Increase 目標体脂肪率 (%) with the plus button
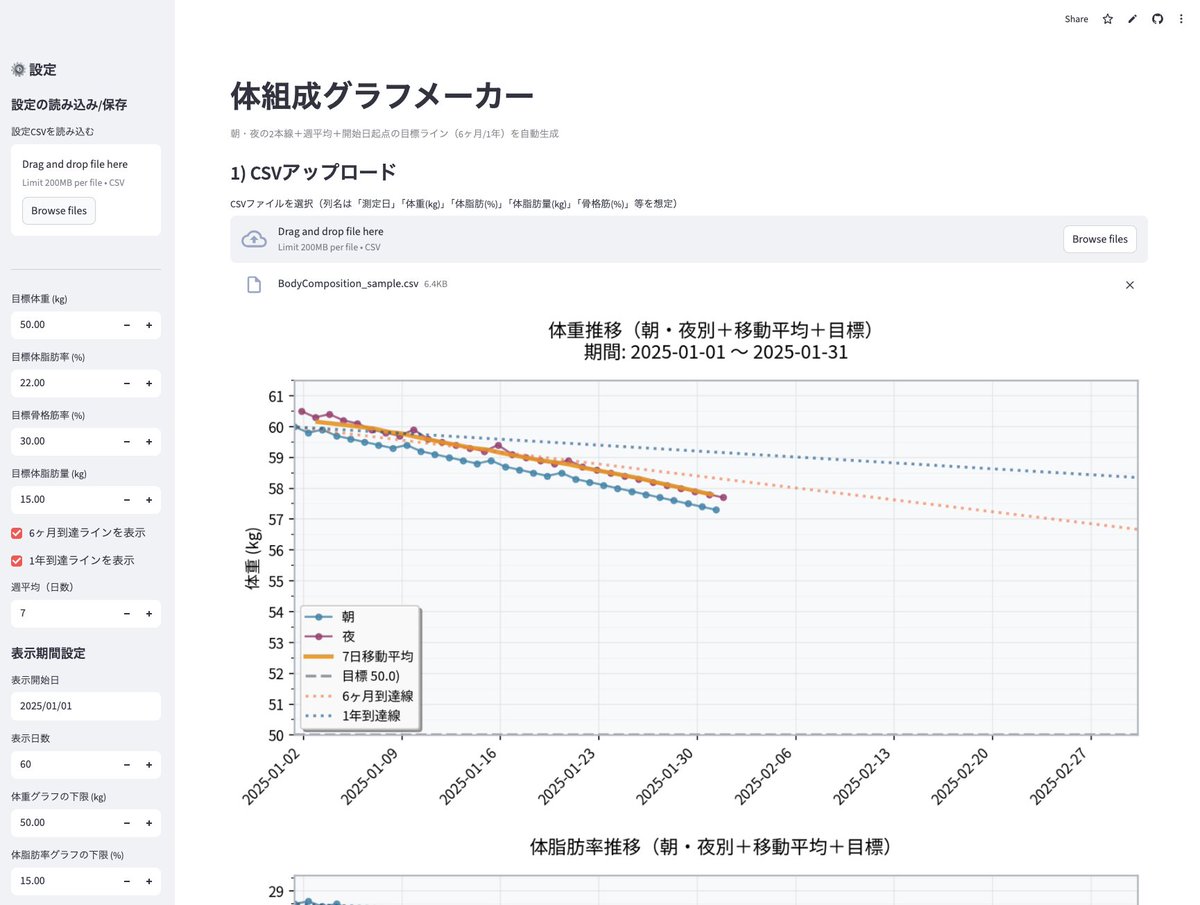Image resolution: width=1200 pixels, height=905 pixels. tap(149, 383)
